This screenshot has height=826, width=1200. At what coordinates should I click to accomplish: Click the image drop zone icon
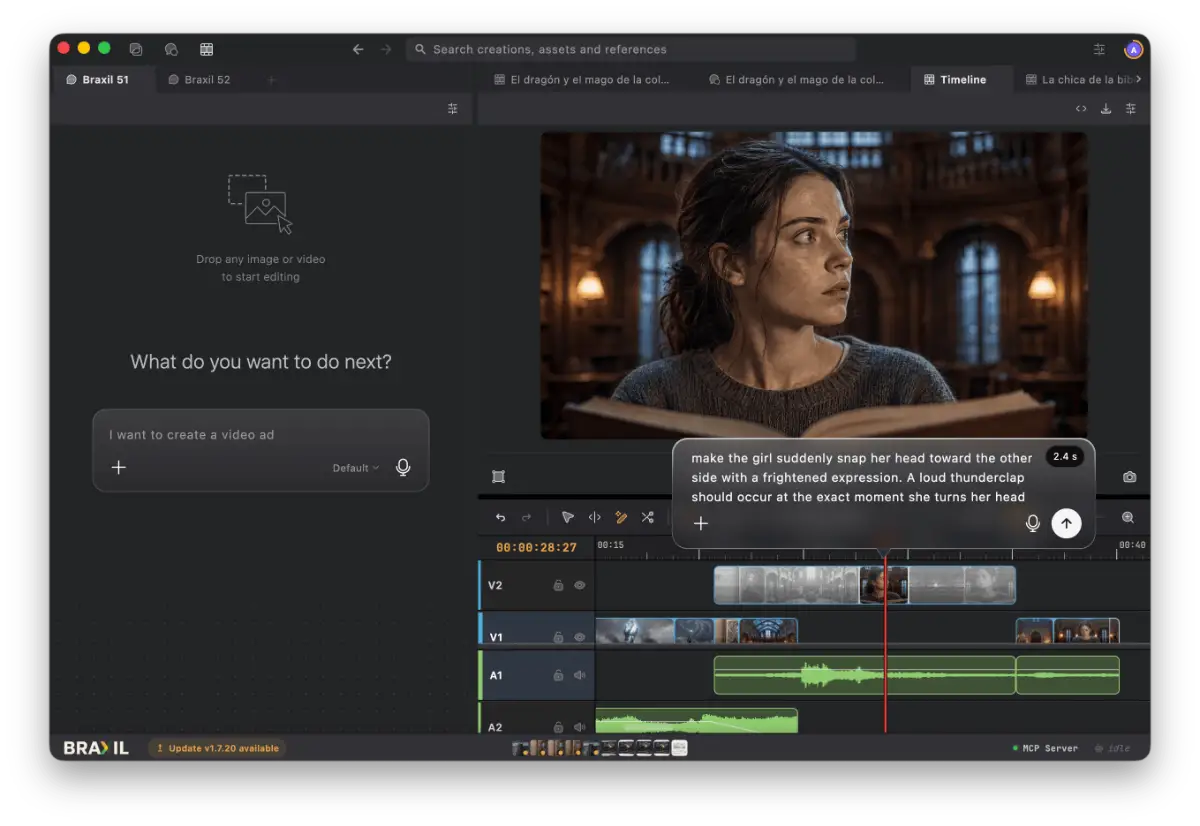[260, 204]
